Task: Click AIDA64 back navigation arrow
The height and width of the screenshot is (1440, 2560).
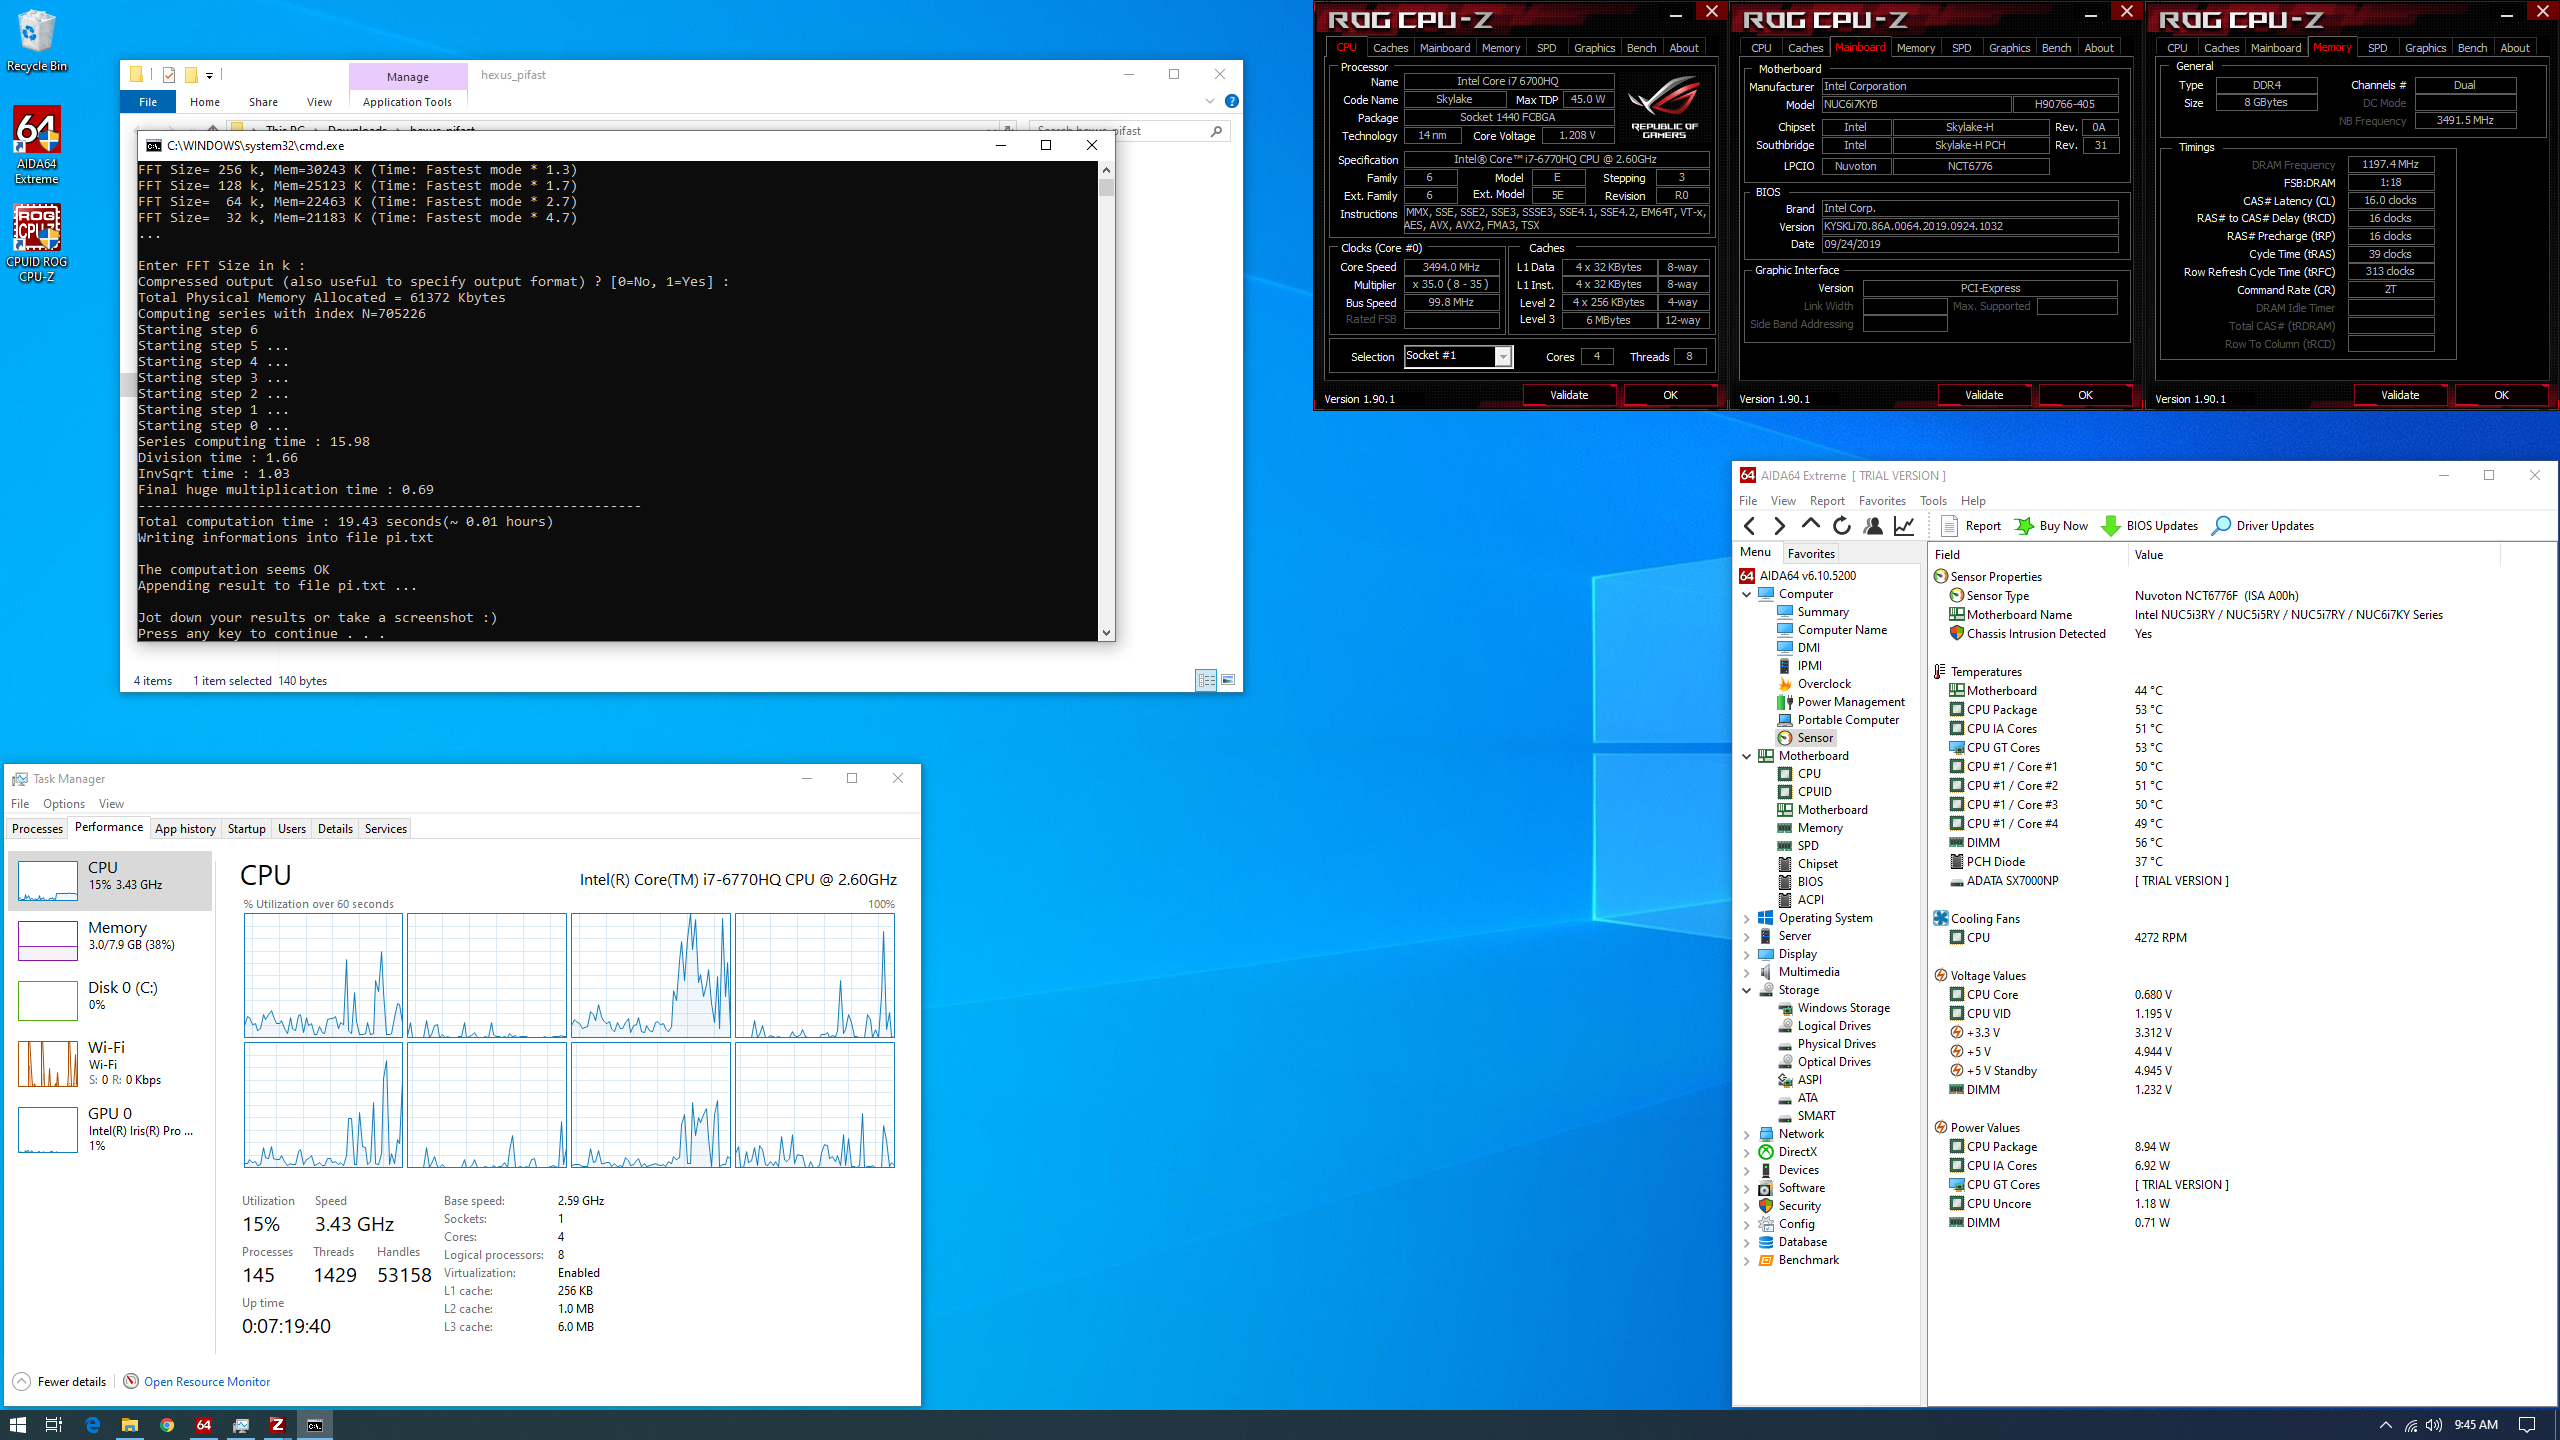Action: 1749,526
